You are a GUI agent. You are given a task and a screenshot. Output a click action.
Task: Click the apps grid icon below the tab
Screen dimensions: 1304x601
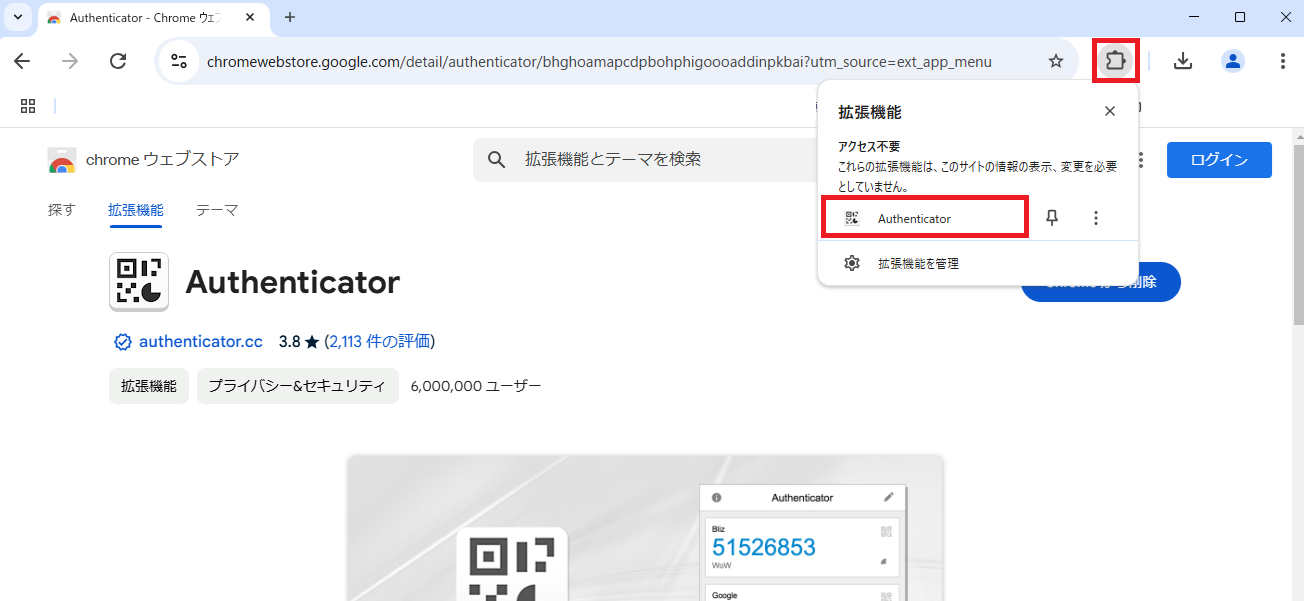[x=27, y=106]
